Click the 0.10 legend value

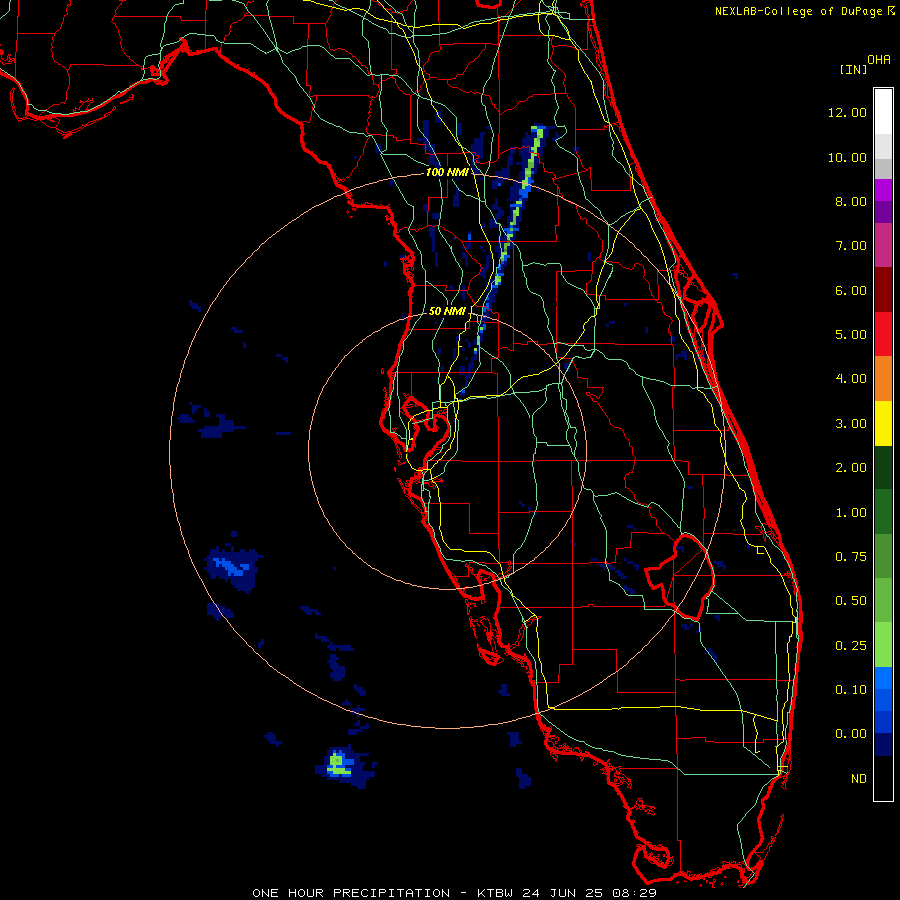pyautogui.click(x=851, y=690)
